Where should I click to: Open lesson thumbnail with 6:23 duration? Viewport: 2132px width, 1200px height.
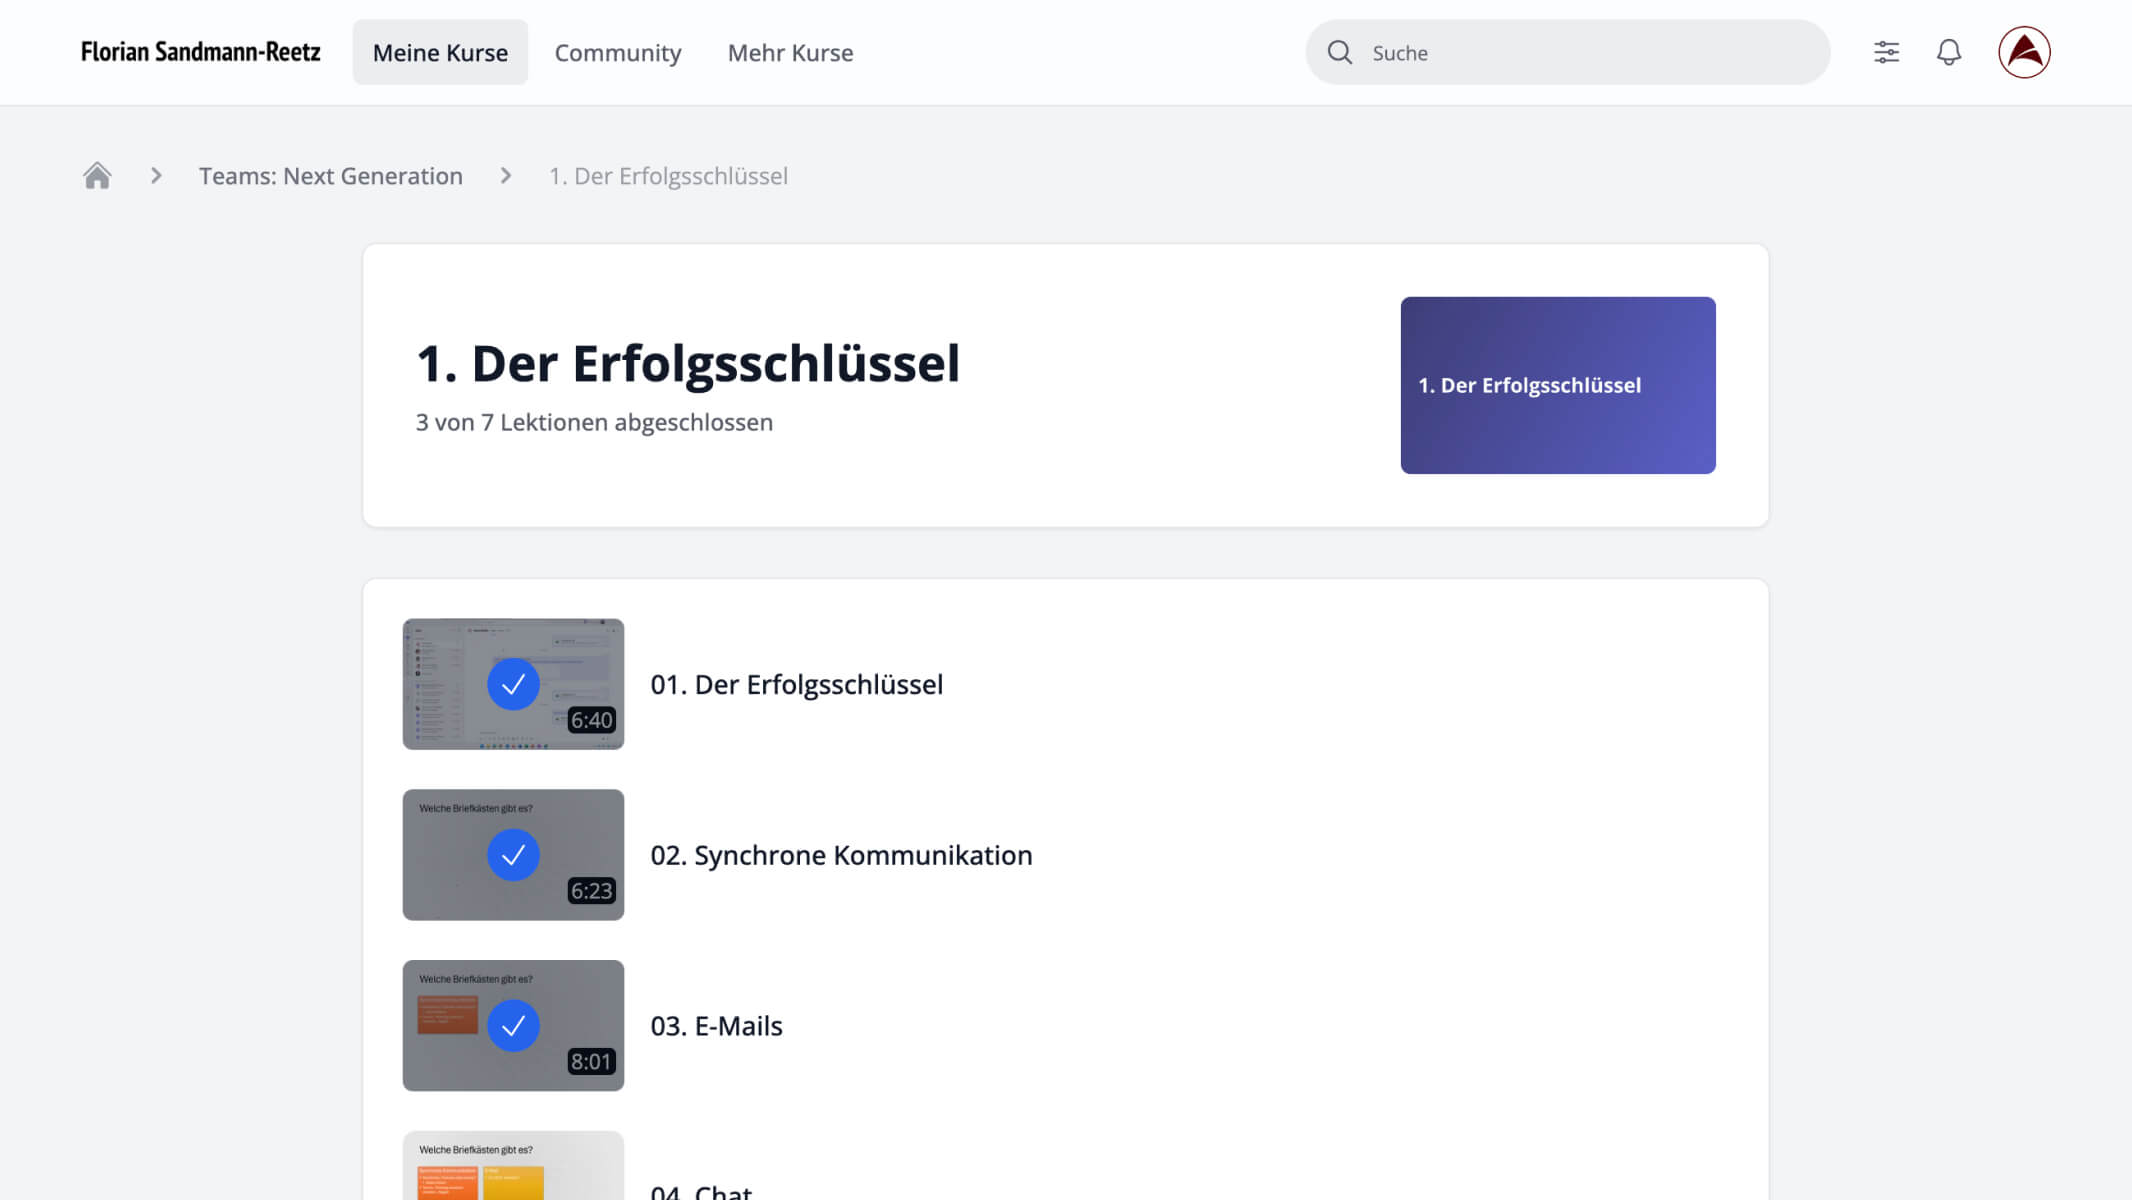click(513, 855)
